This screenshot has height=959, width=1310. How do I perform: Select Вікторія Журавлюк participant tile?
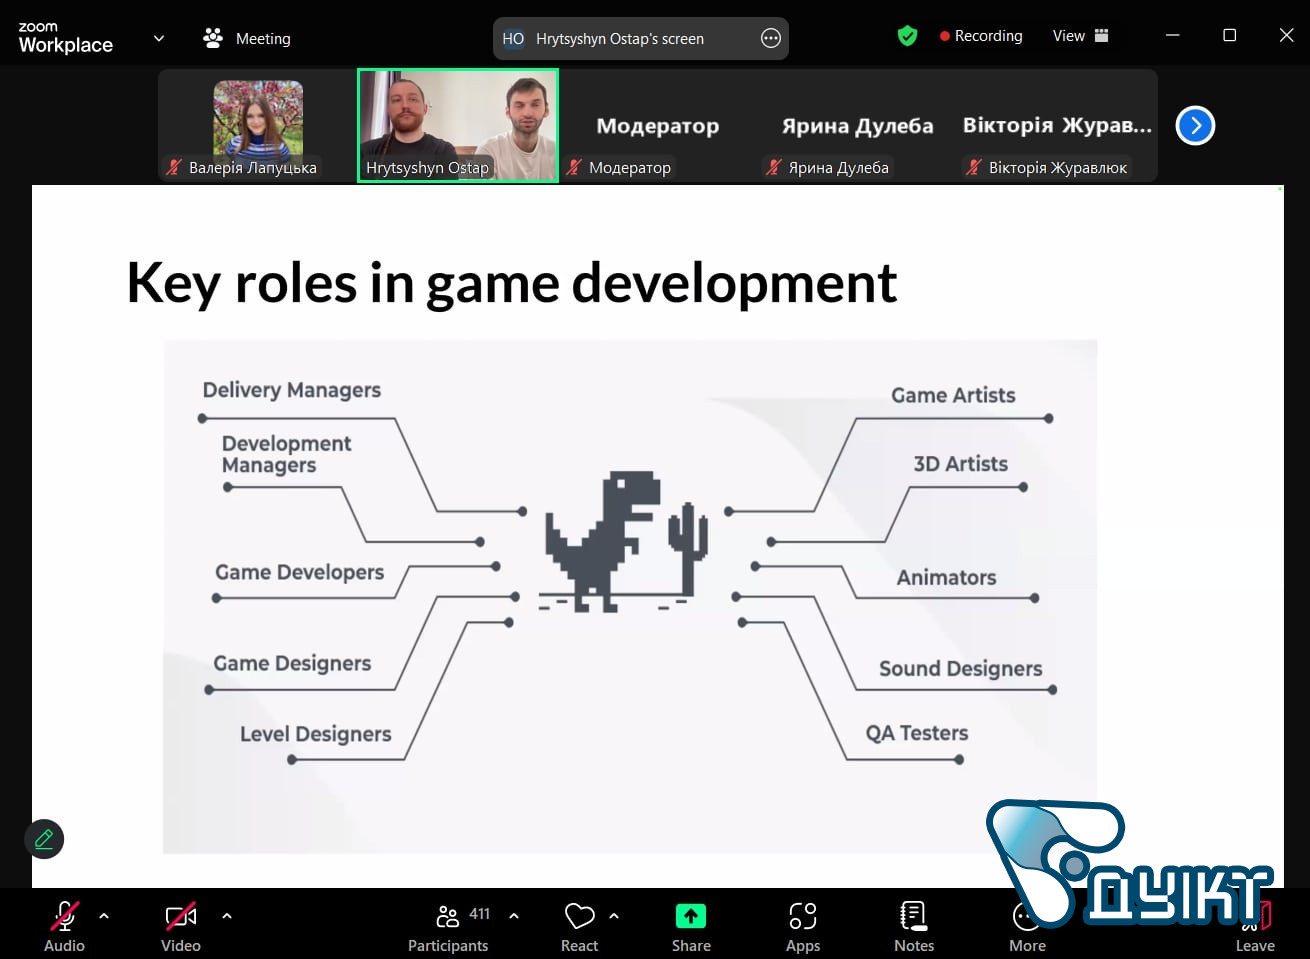pyautogui.click(x=1058, y=126)
